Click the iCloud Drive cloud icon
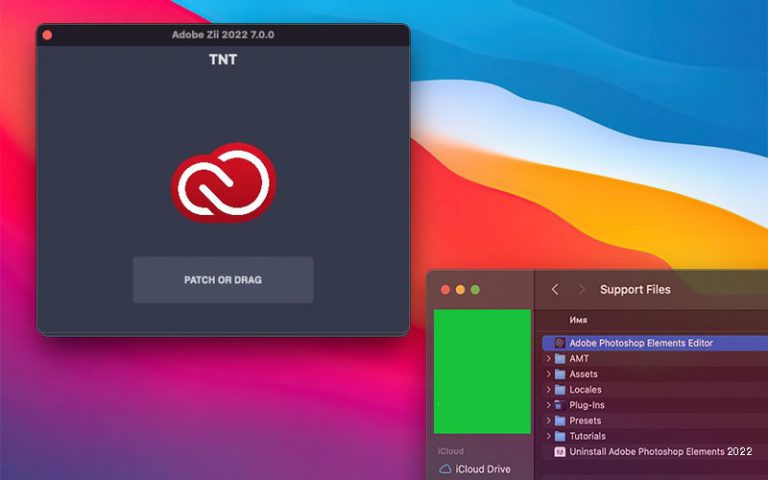768x480 pixels. [445, 469]
